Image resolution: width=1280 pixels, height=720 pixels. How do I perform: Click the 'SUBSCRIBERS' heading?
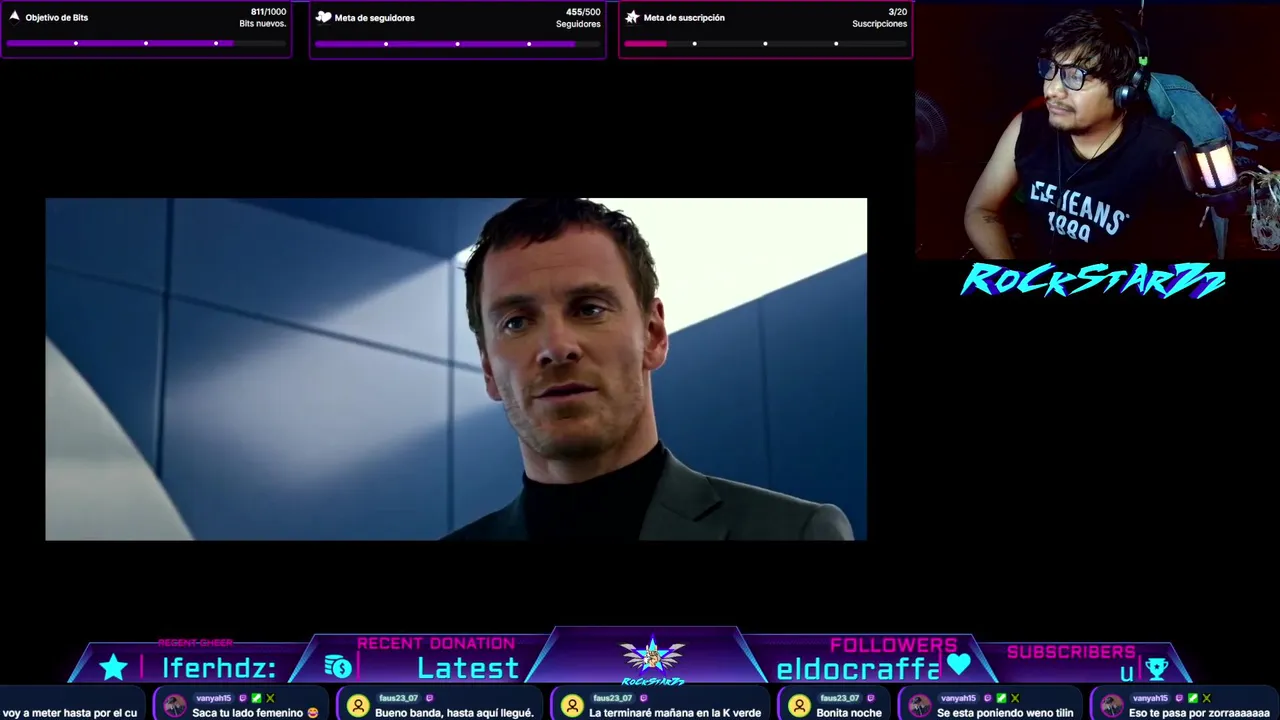click(1071, 652)
